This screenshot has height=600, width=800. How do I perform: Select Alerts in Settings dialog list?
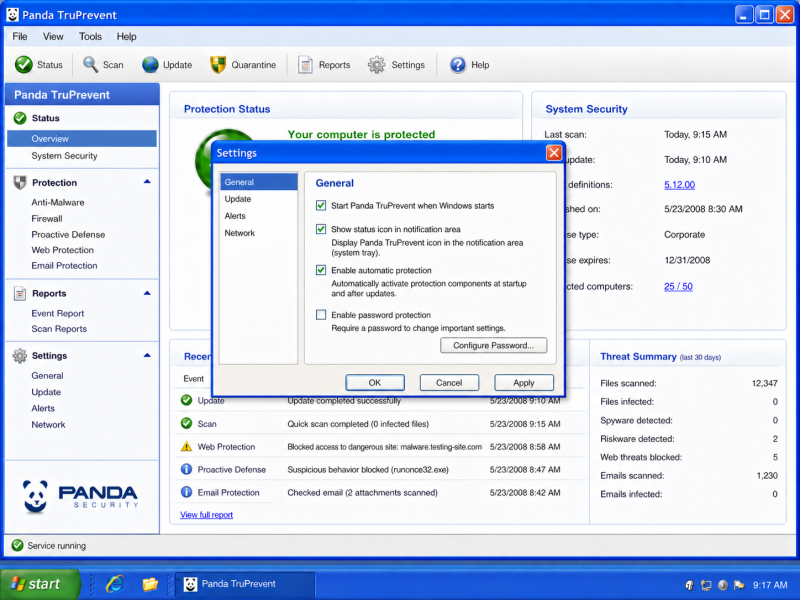pos(259,216)
